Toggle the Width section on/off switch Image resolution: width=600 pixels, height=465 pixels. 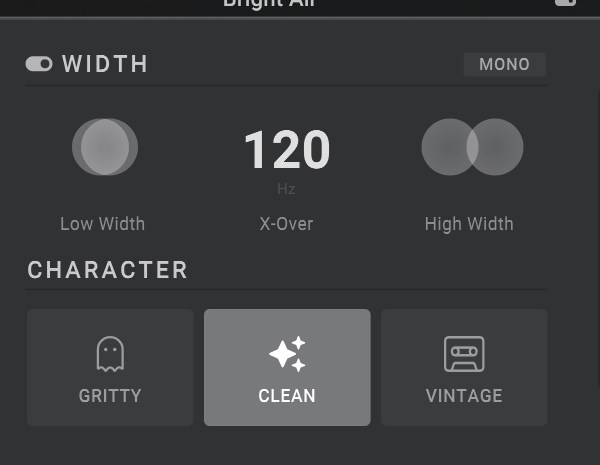click(39, 65)
